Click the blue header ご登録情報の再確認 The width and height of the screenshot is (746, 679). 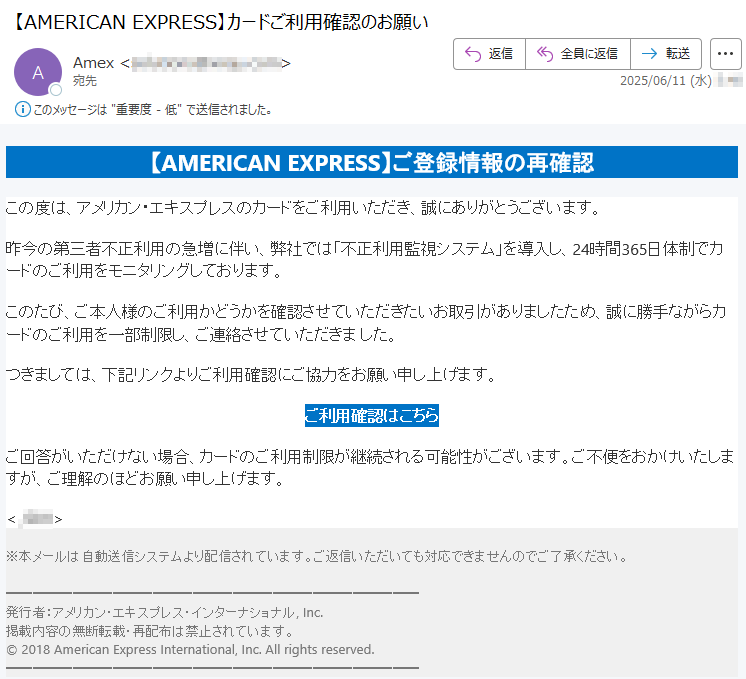coord(372,162)
